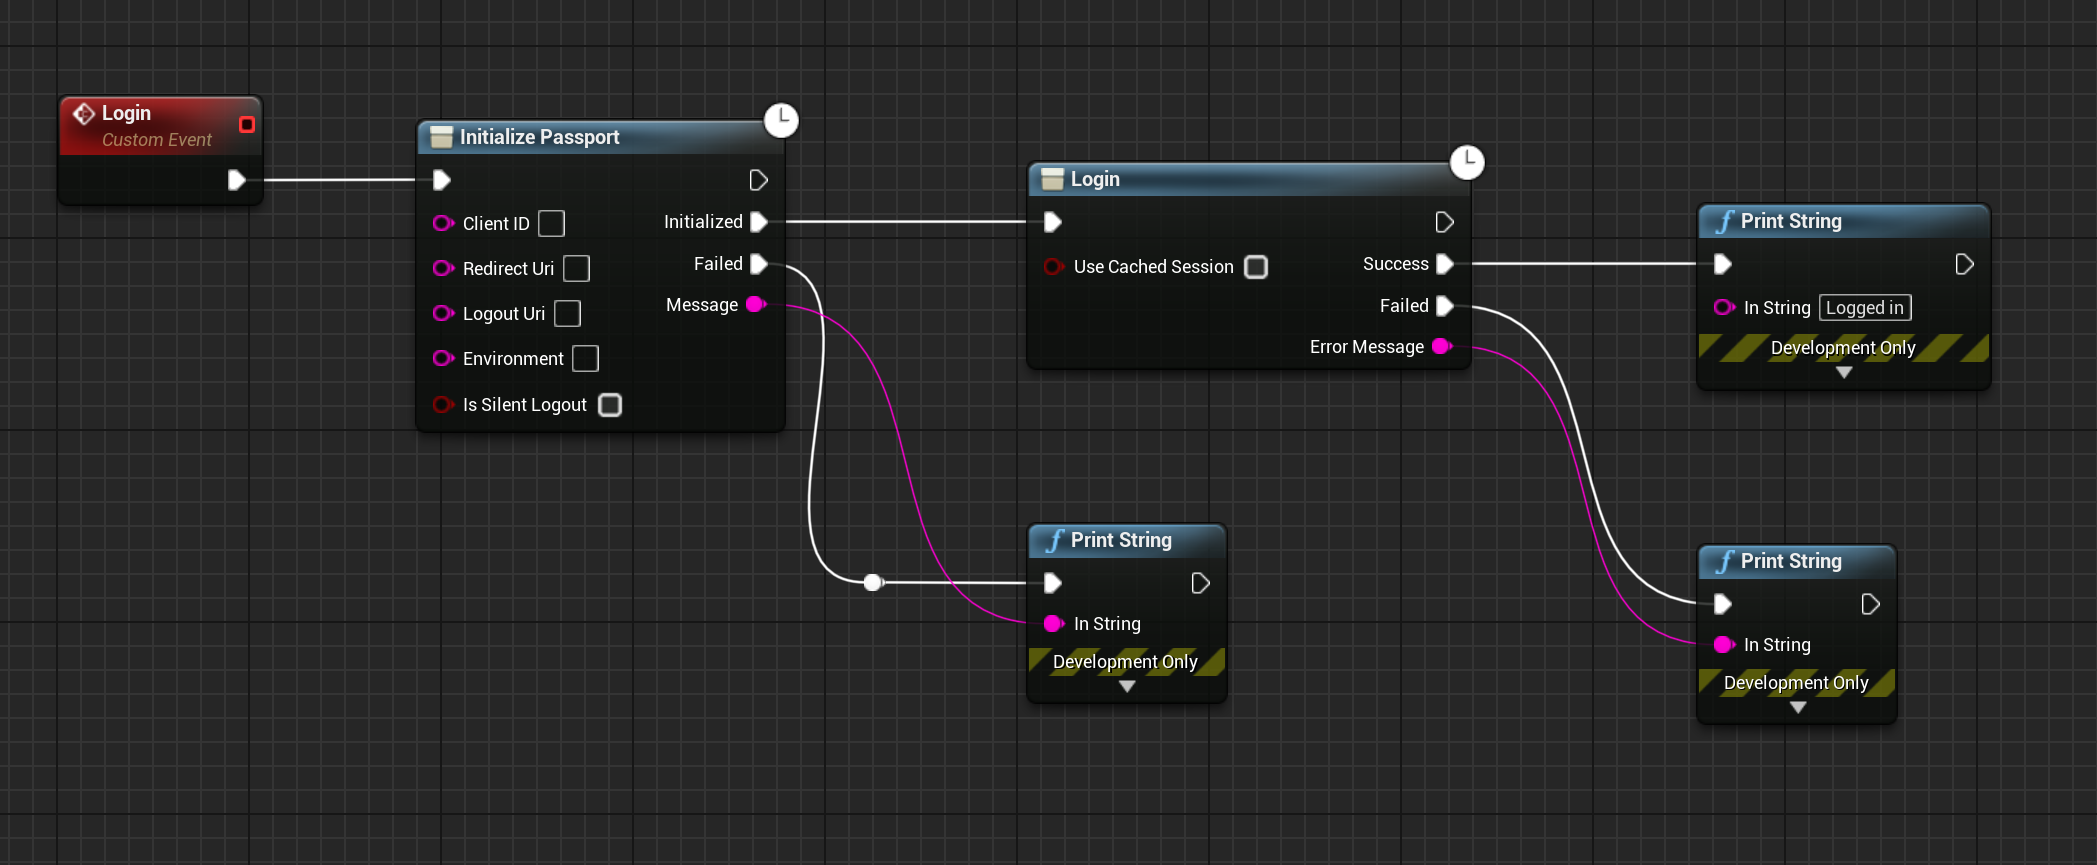Click the Redirect Uri input pin
2097x865 pixels.
click(x=443, y=268)
